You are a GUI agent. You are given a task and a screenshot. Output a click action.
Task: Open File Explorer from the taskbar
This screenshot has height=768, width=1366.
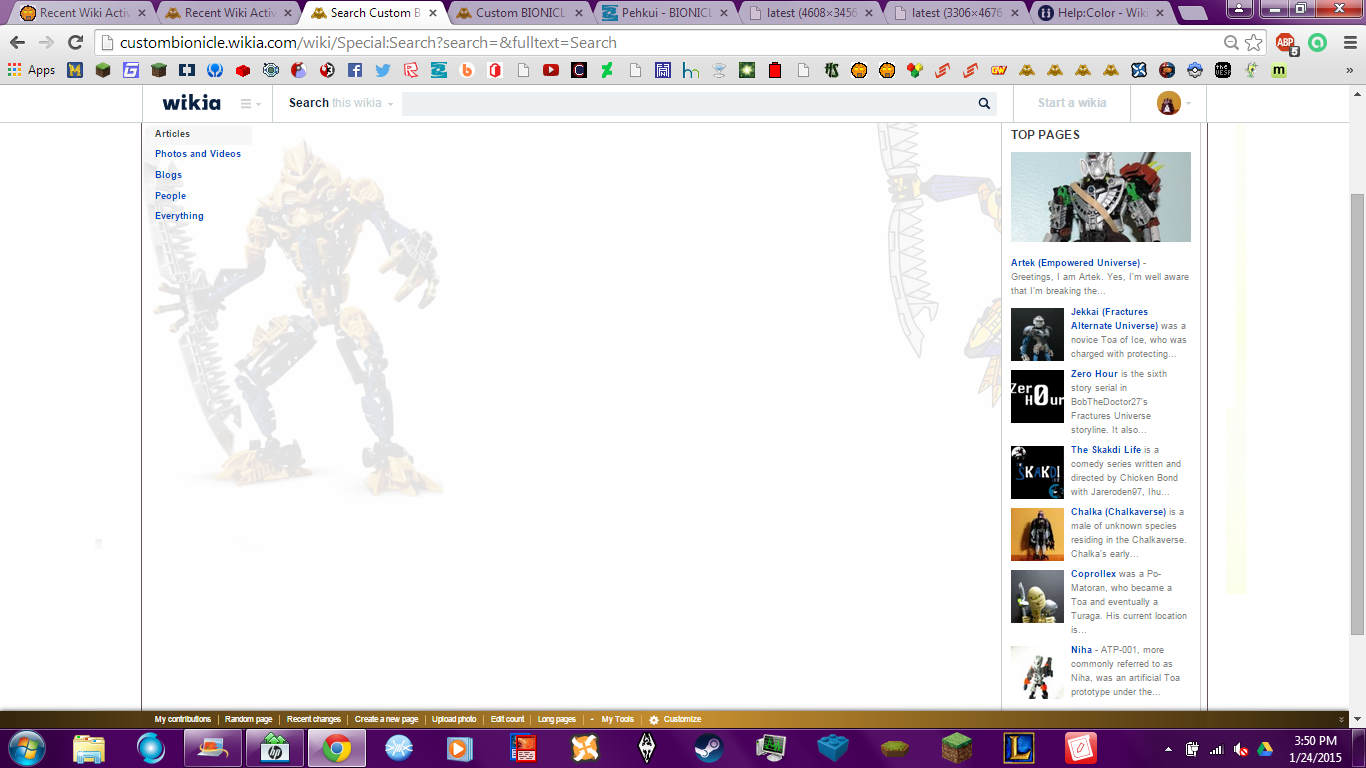(89, 748)
